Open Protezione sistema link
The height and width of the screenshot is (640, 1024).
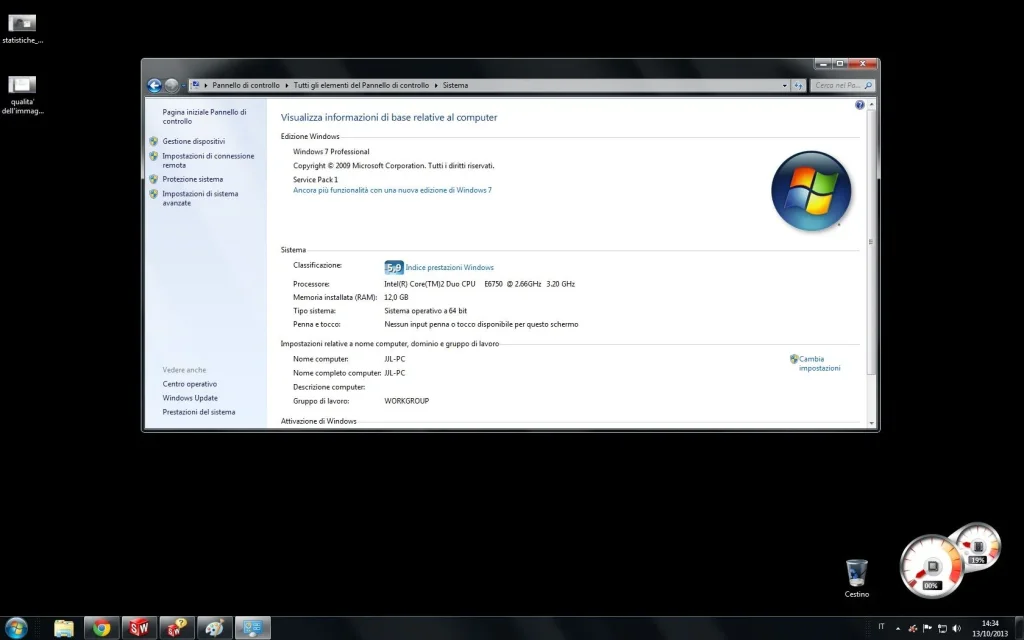[193, 179]
